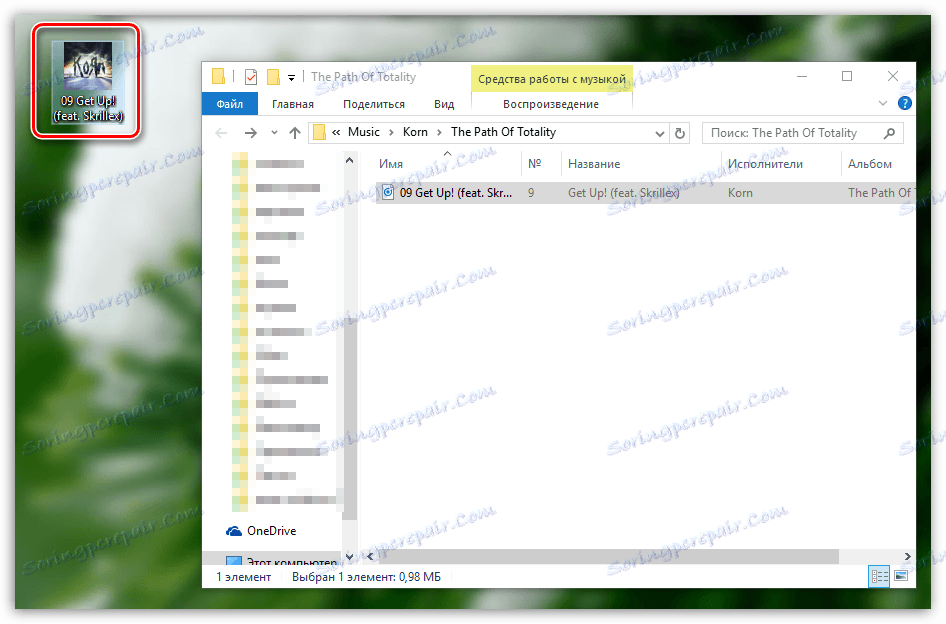
Task: Switch to details view in status bar
Action: click(x=879, y=576)
